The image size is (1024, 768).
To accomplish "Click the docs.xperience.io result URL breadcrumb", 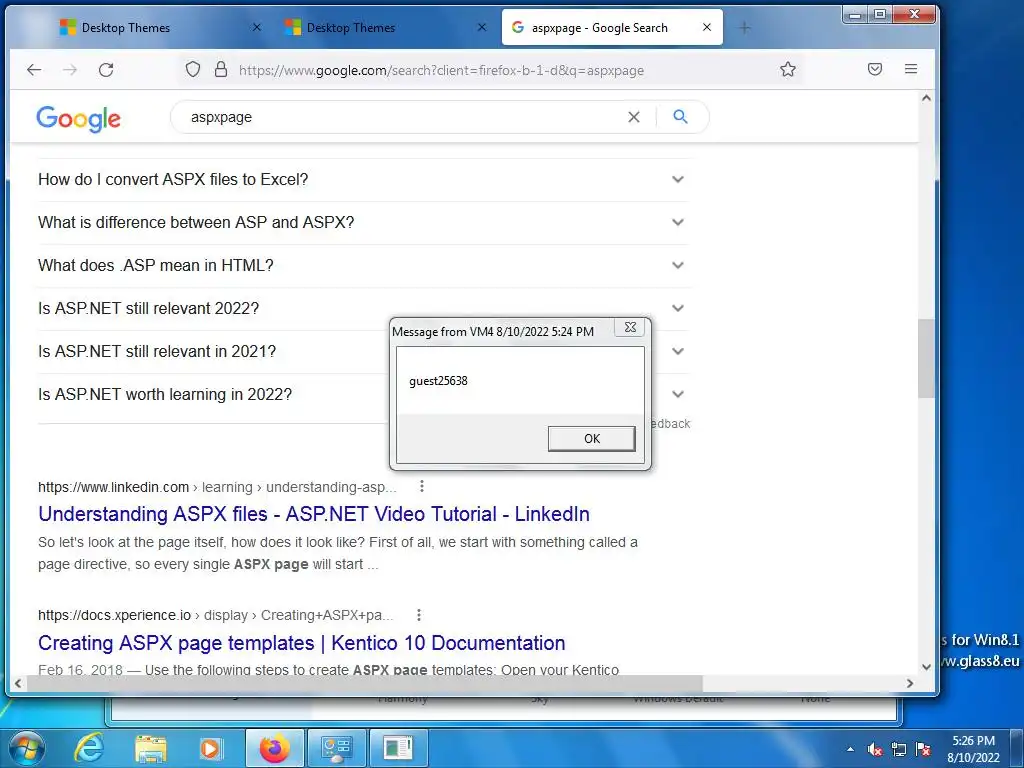I will (x=216, y=615).
